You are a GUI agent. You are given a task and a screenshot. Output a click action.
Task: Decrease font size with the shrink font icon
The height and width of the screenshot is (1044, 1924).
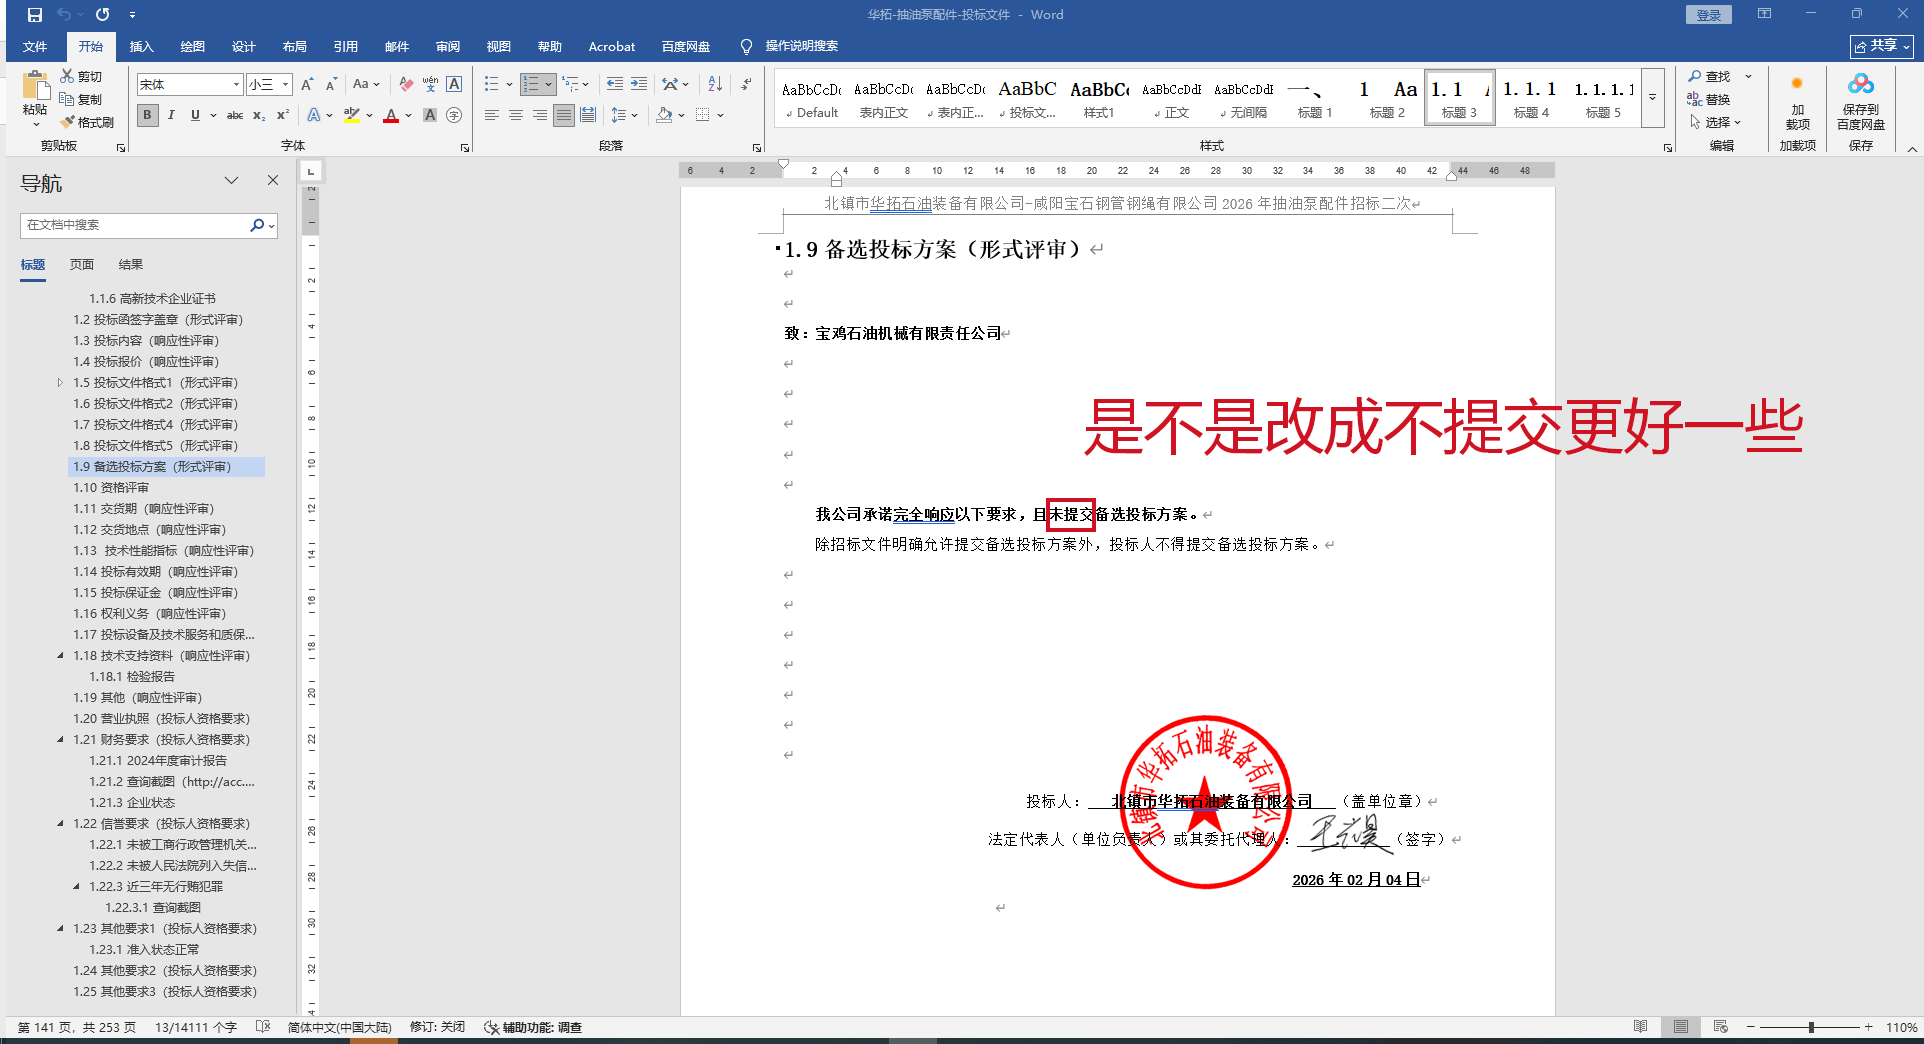click(x=331, y=84)
